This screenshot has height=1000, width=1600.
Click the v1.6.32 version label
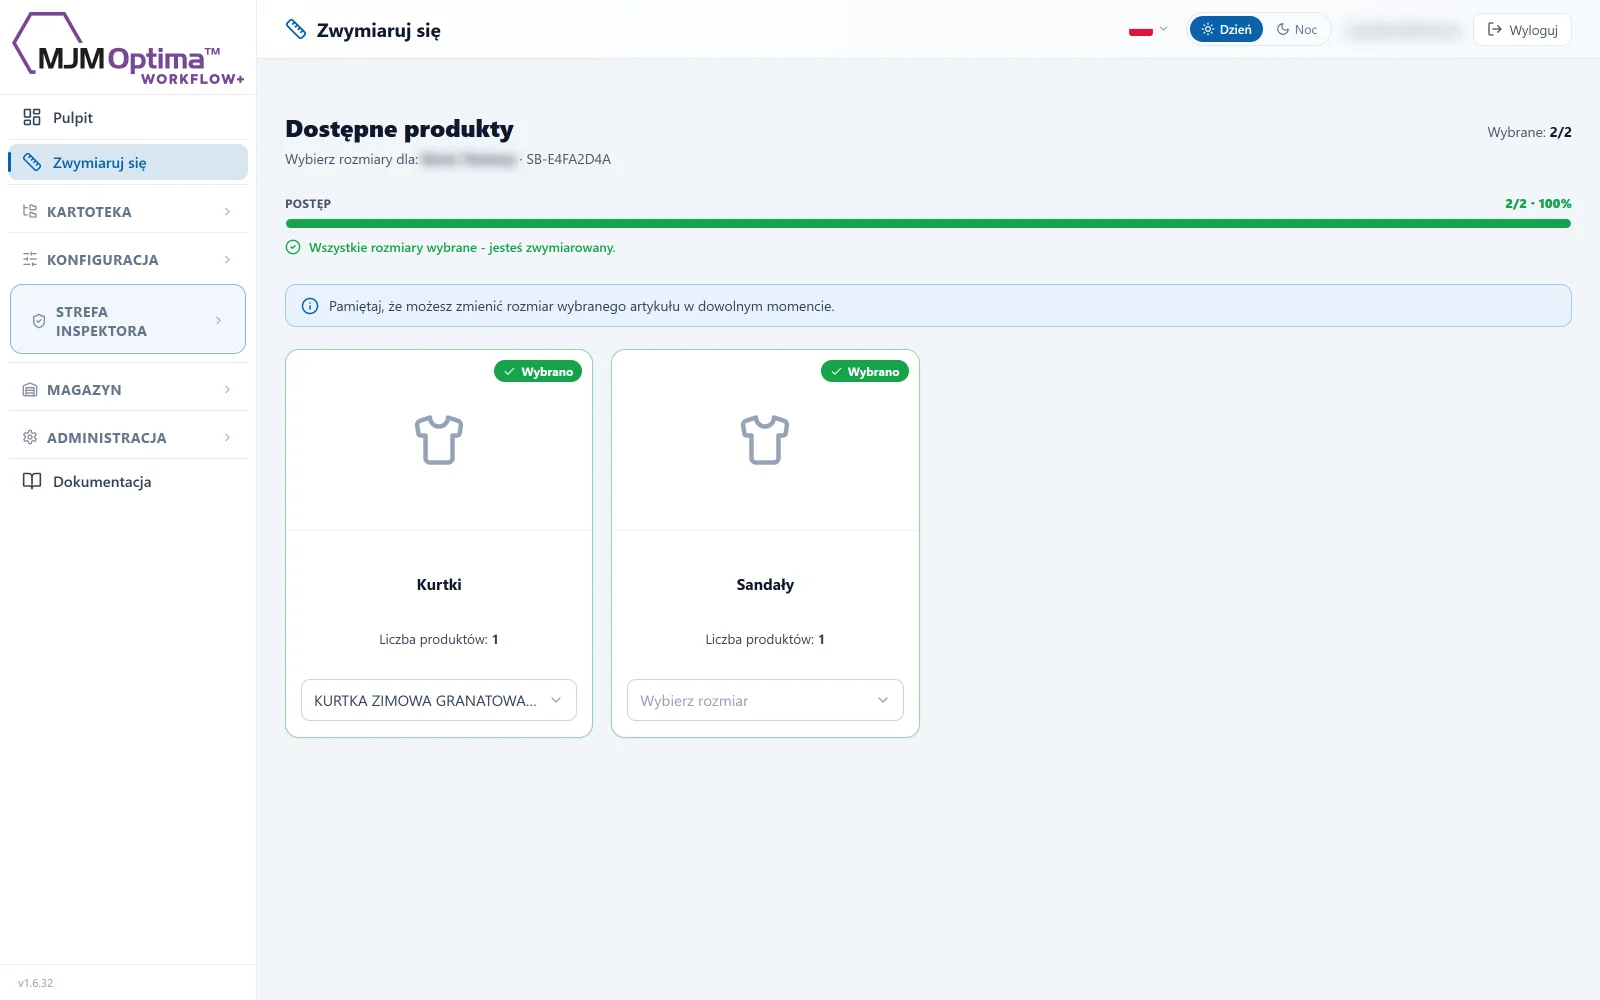36,983
